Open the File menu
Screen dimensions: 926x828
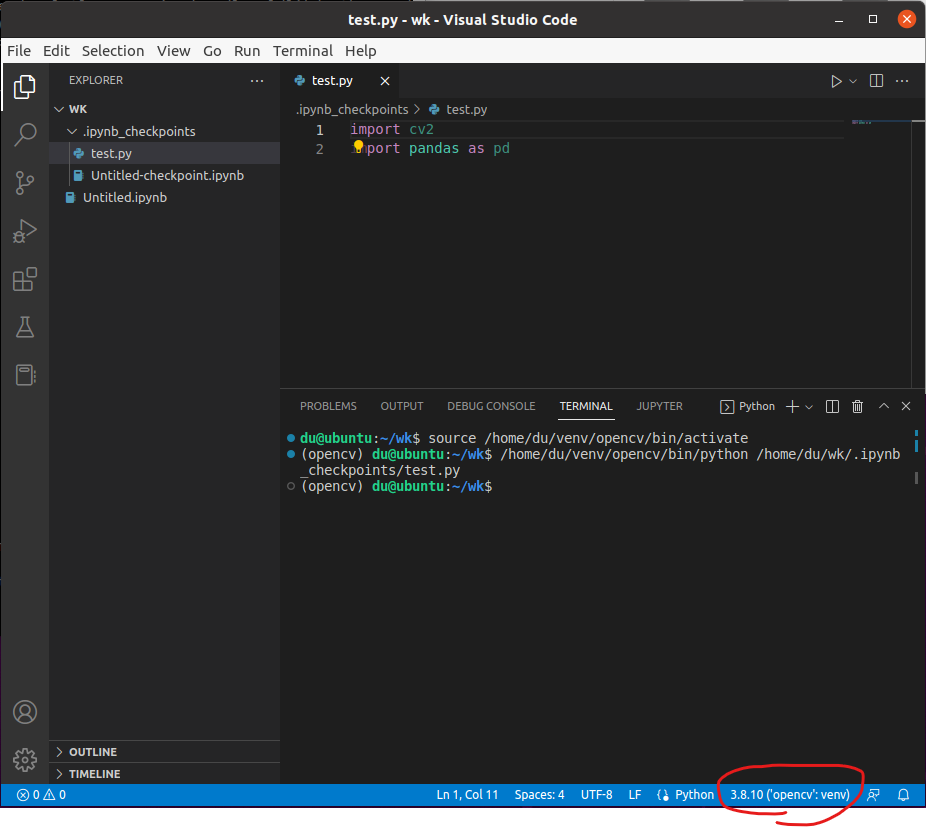(x=19, y=51)
